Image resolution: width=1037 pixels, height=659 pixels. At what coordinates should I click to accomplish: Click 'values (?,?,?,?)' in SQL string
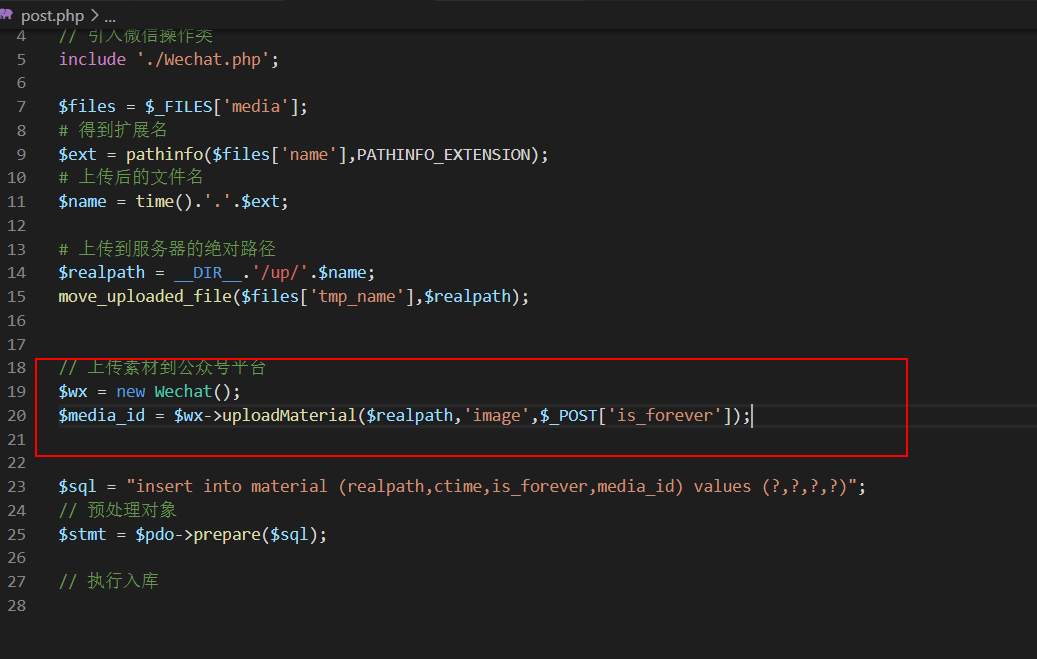(x=770, y=486)
